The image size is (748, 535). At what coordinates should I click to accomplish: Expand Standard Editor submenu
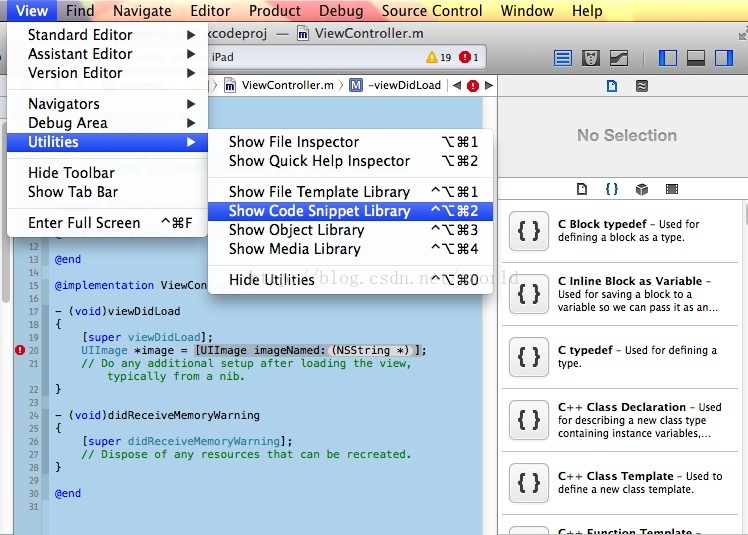tap(107, 35)
